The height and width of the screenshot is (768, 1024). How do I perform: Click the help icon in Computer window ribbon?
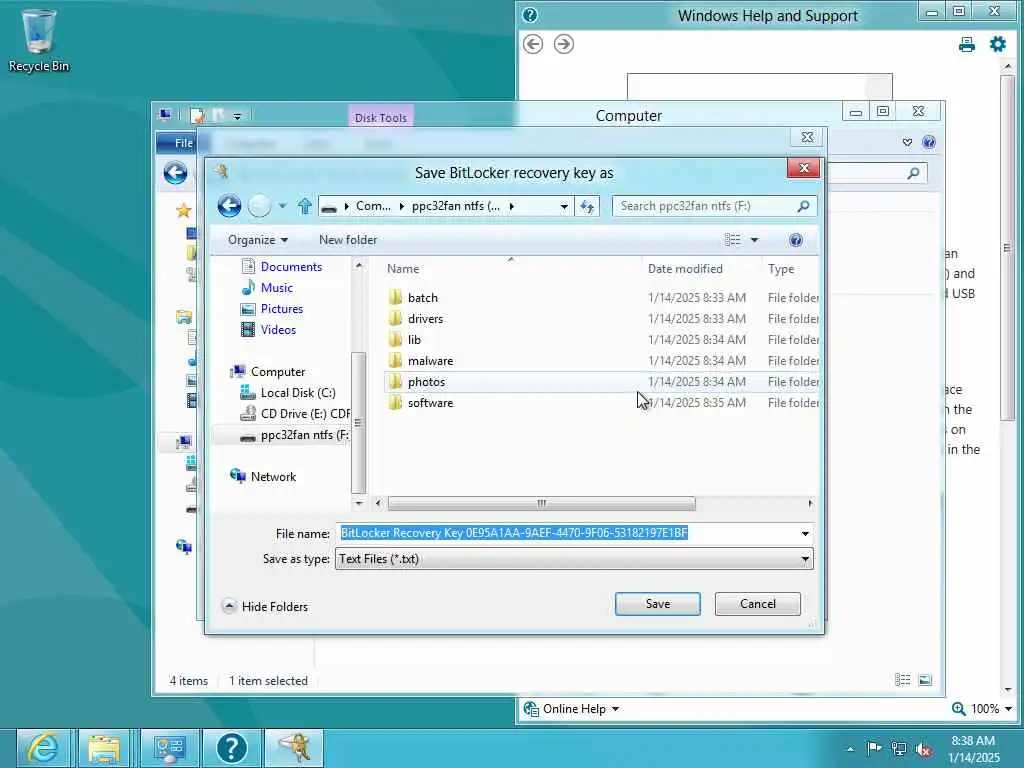(x=929, y=142)
